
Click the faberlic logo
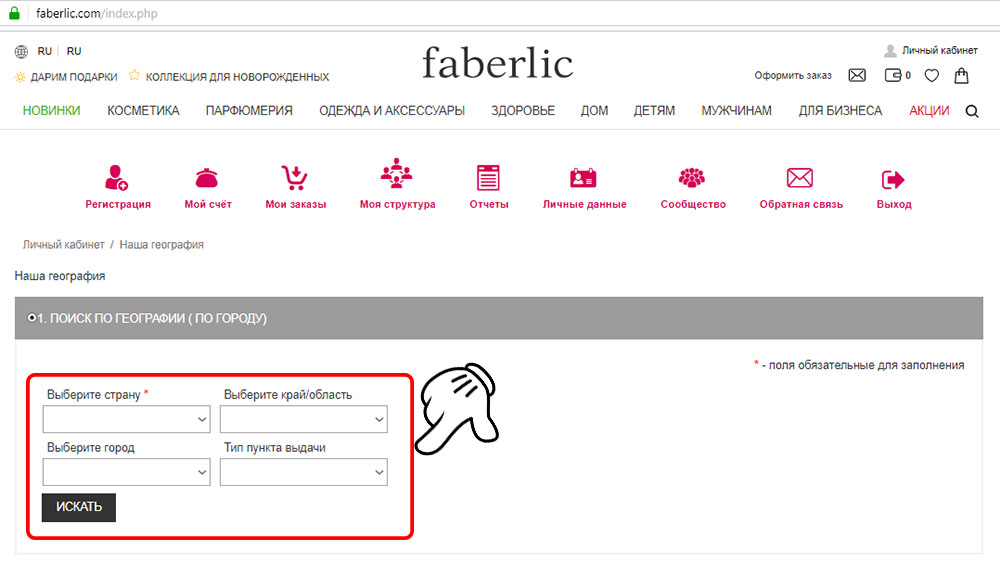click(x=497, y=63)
